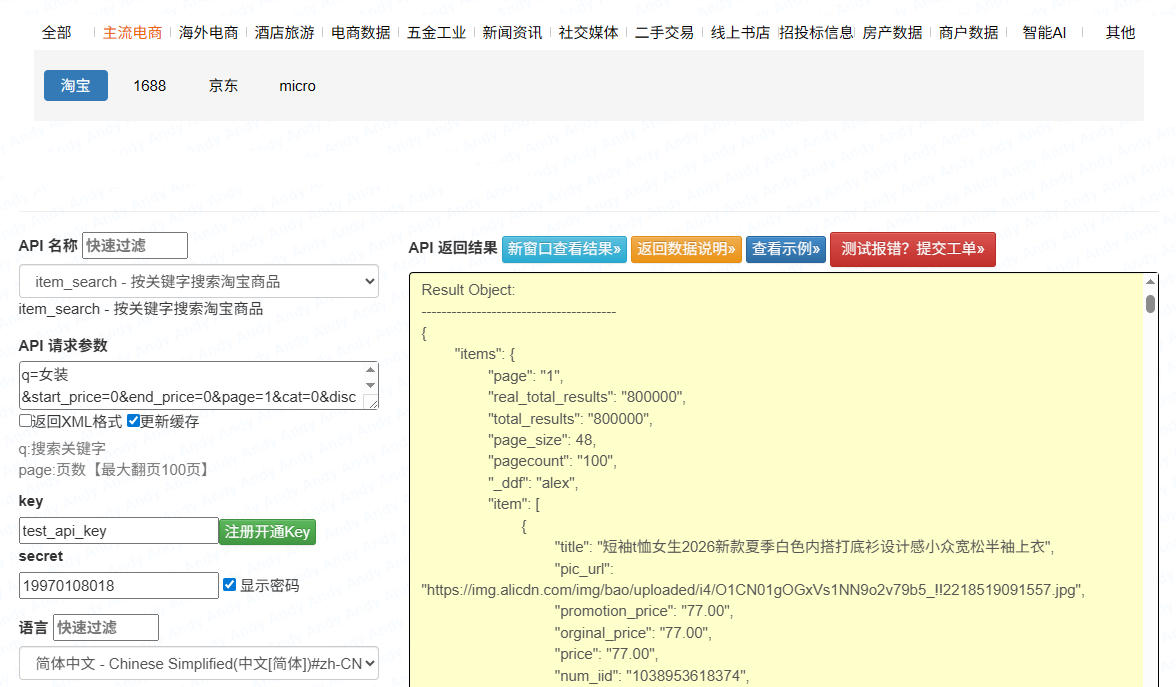Switch to 智能AI category

coord(1044,33)
